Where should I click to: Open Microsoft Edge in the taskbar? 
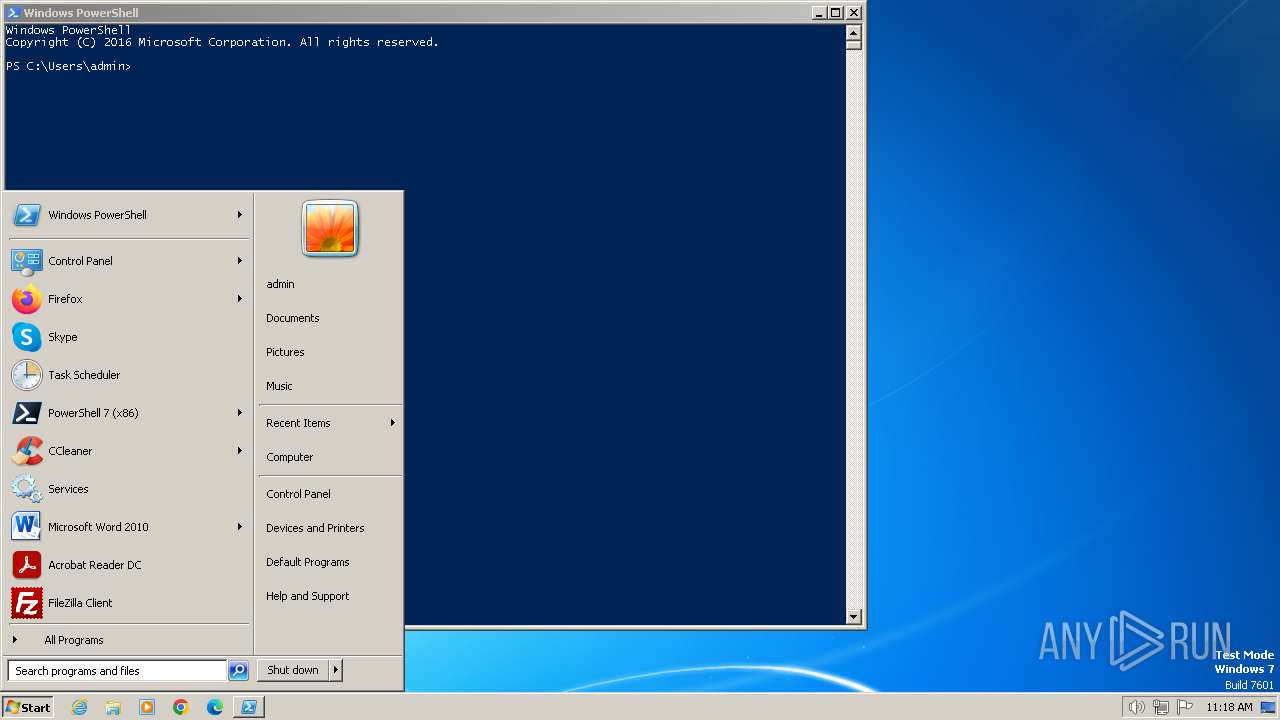tap(215, 707)
